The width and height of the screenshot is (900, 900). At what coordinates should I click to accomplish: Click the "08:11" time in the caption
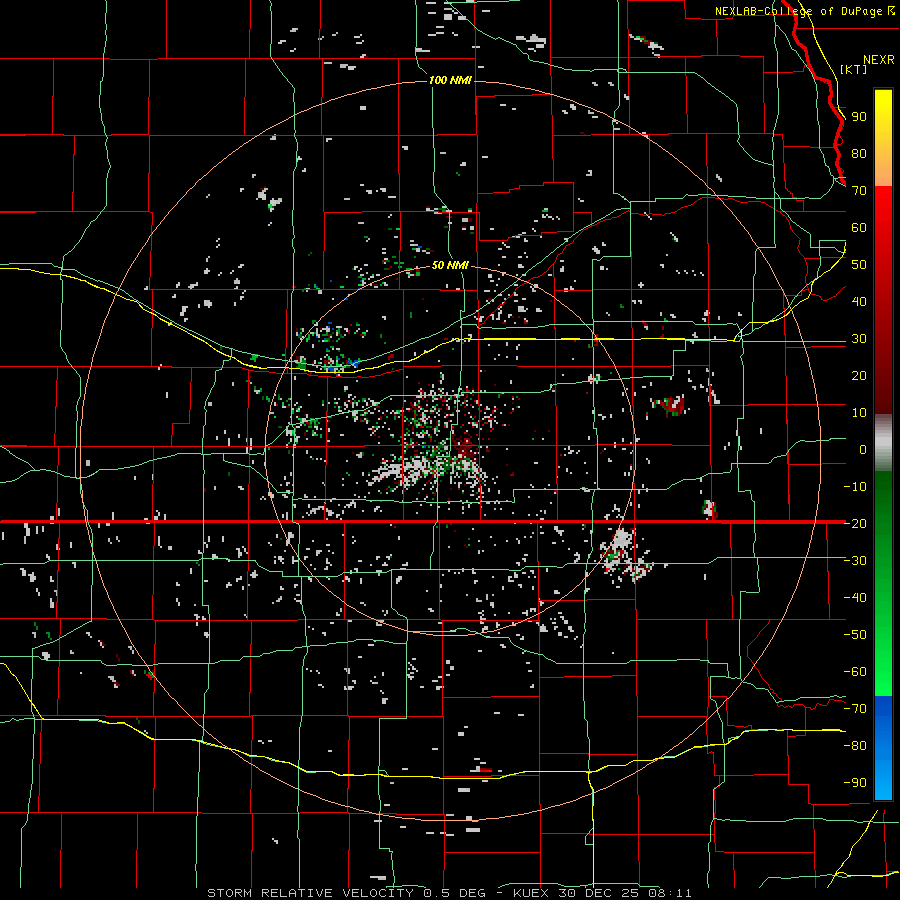670,893
